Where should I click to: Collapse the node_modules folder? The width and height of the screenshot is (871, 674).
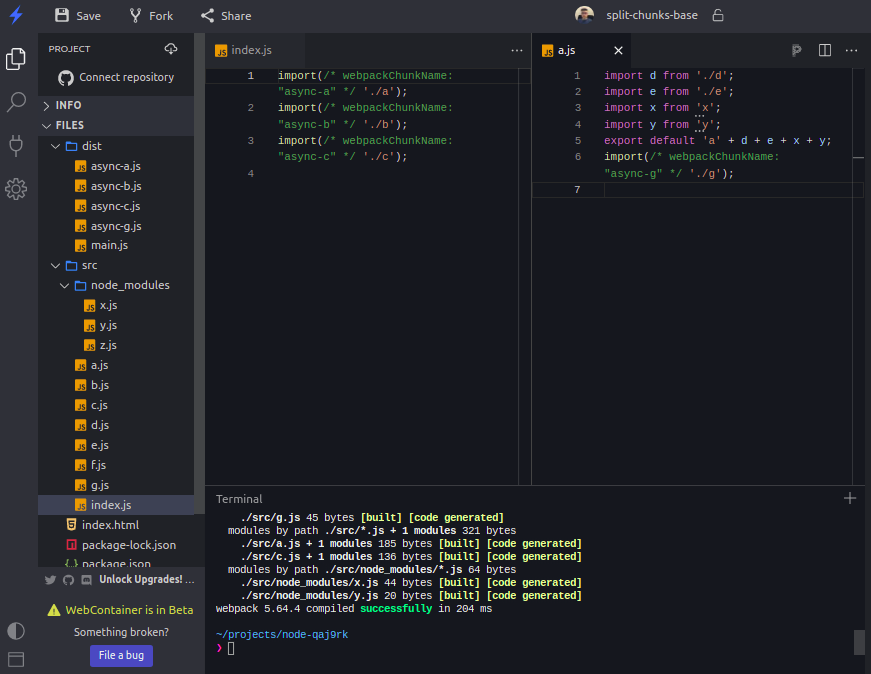point(129,285)
